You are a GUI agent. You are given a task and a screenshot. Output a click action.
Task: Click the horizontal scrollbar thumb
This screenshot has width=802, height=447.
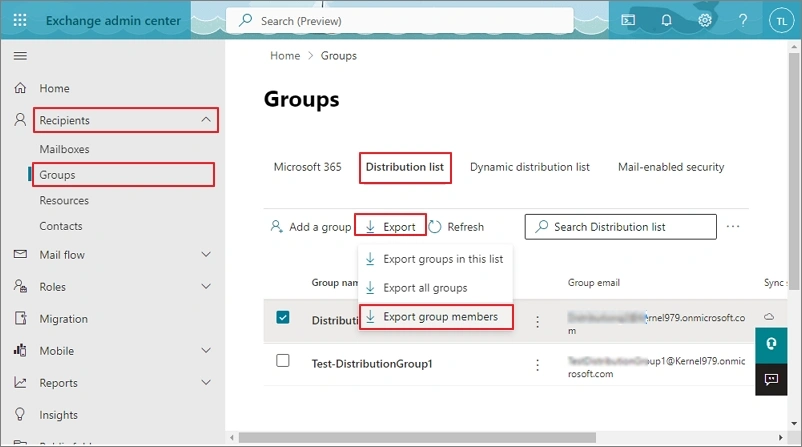point(417,438)
